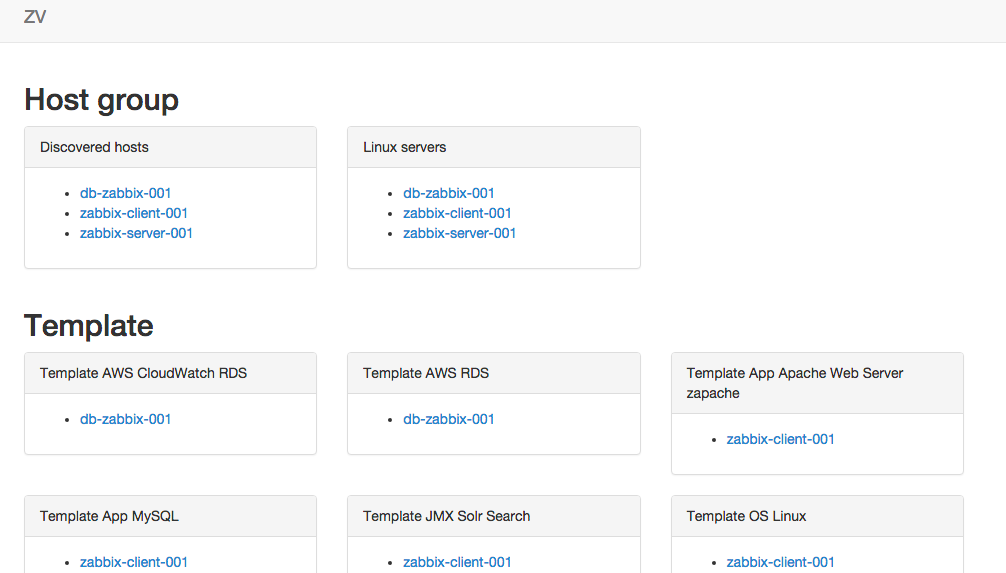Screen dimensions: 1006x573
Task: Click the Discovered hosts panel header
Action: click(170, 148)
